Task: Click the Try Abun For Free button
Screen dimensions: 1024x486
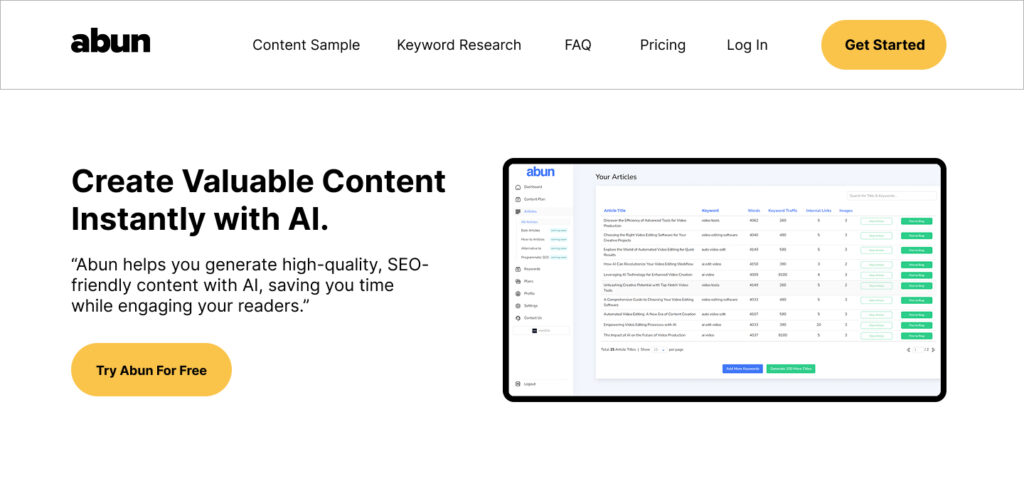Action: coord(152,370)
